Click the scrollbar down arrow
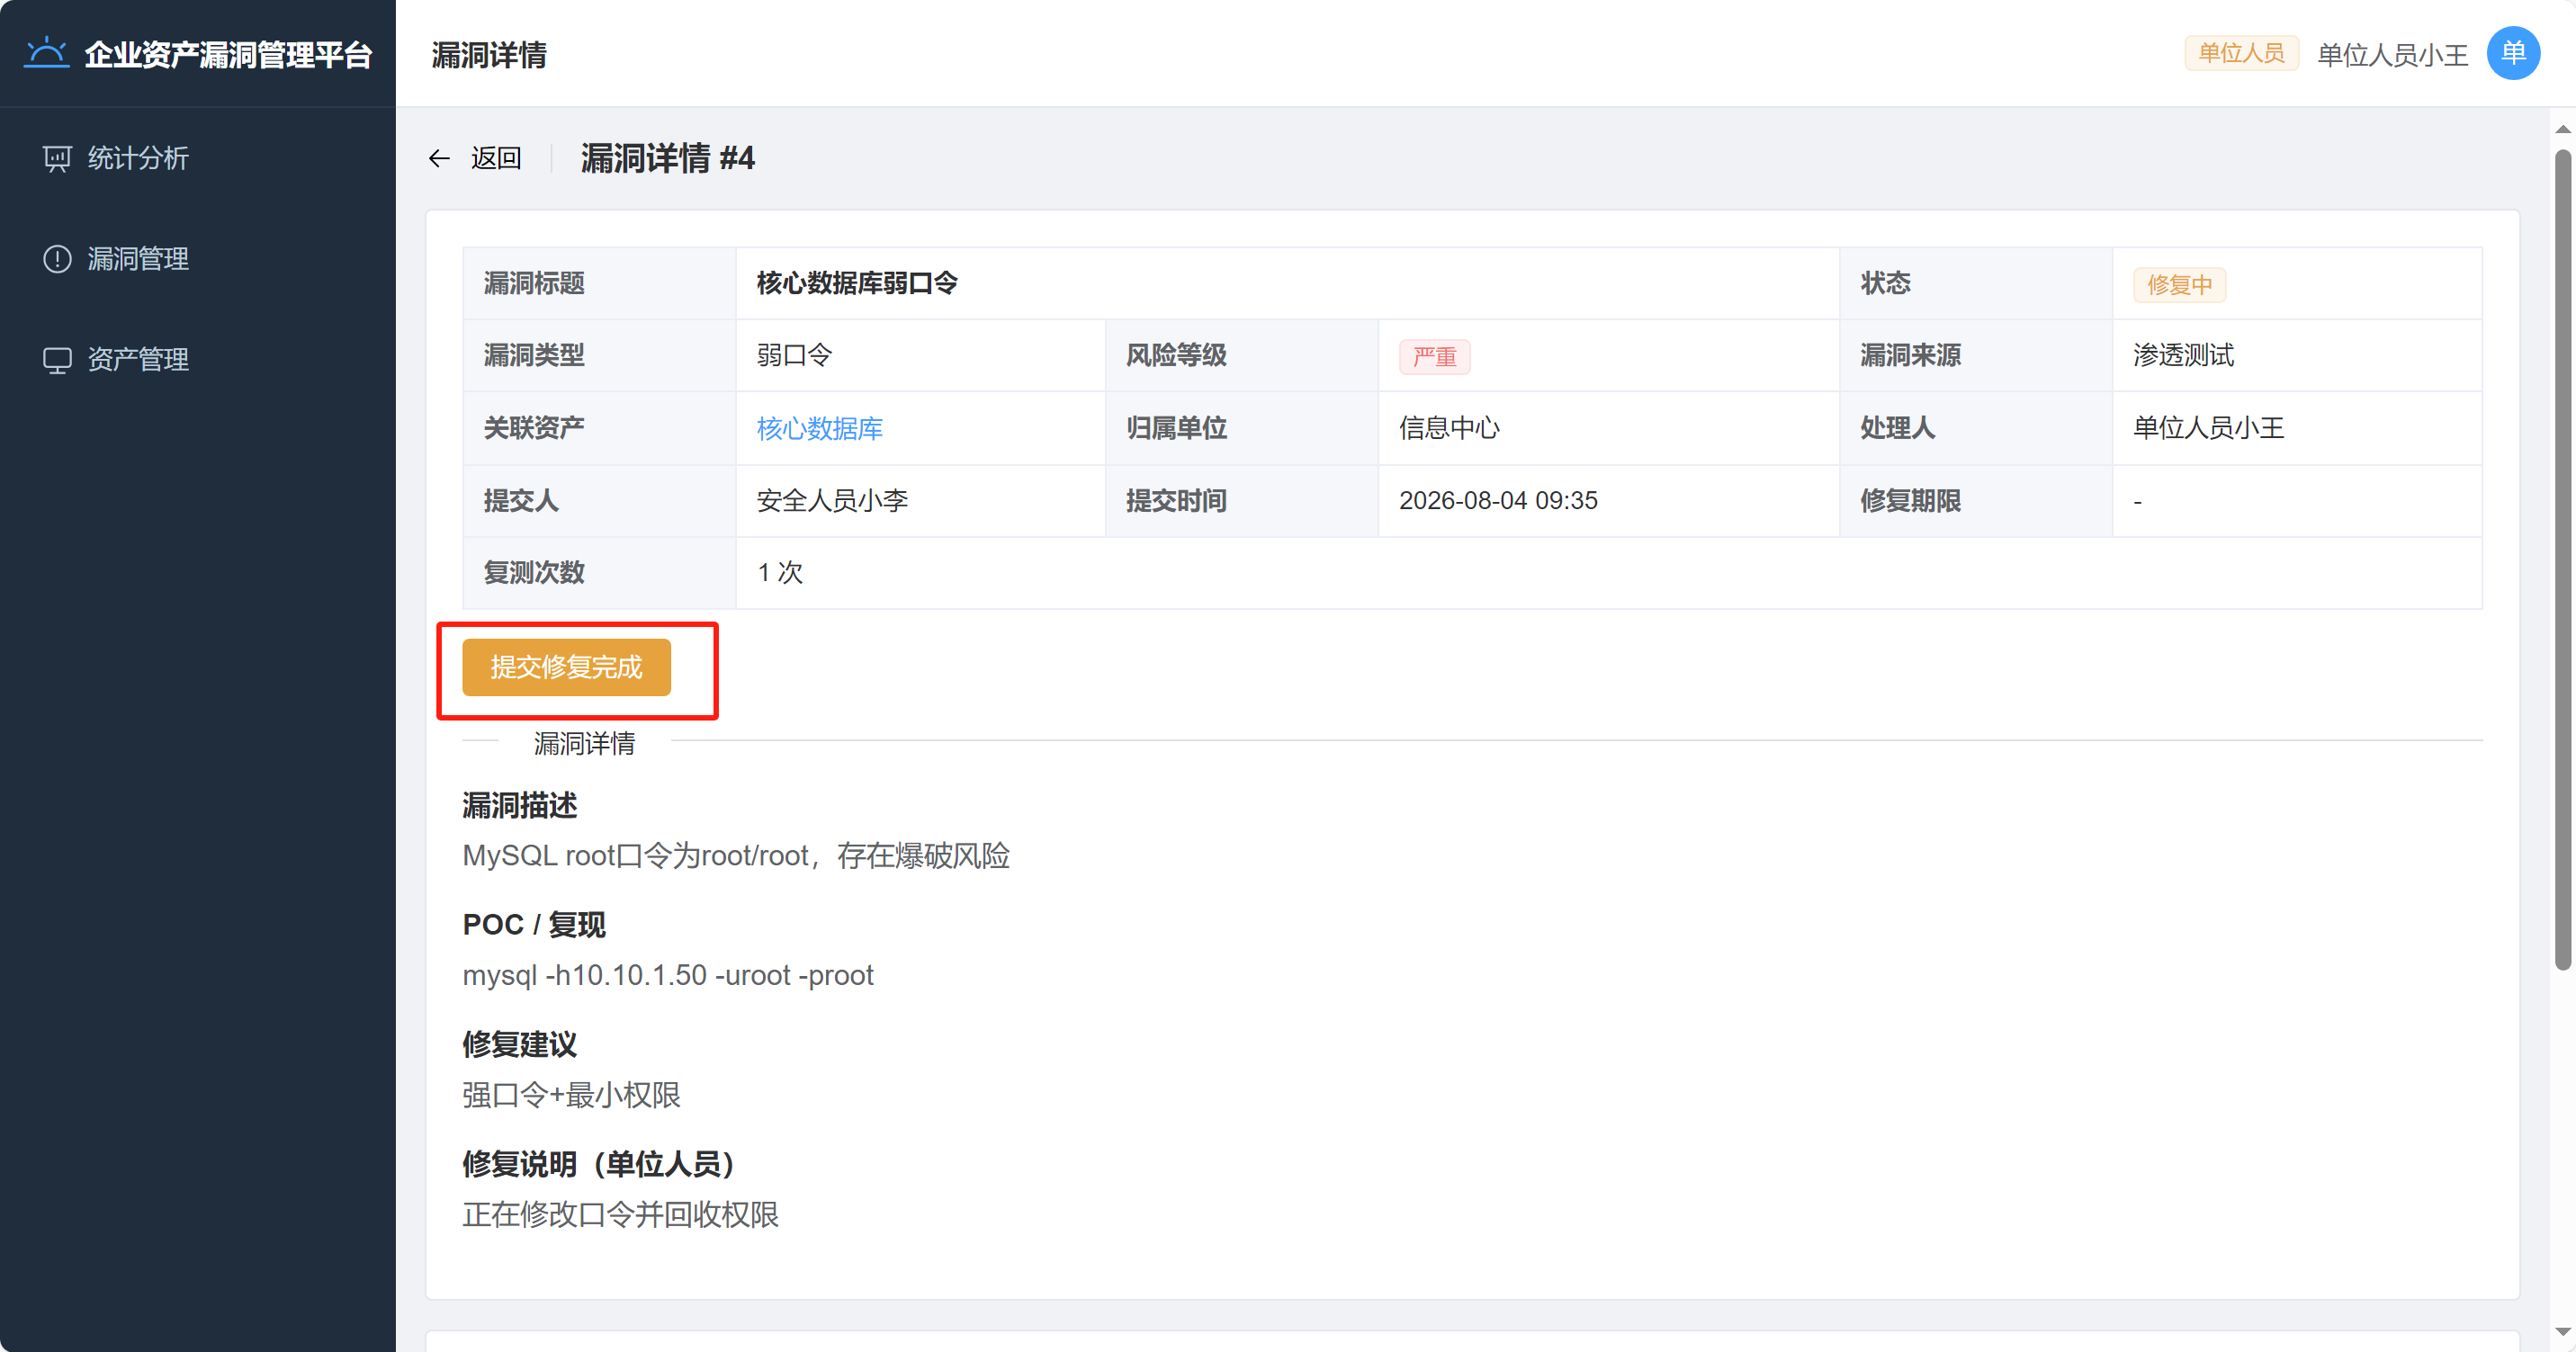The image size is (2576, 1352). pos(2562,1332)
